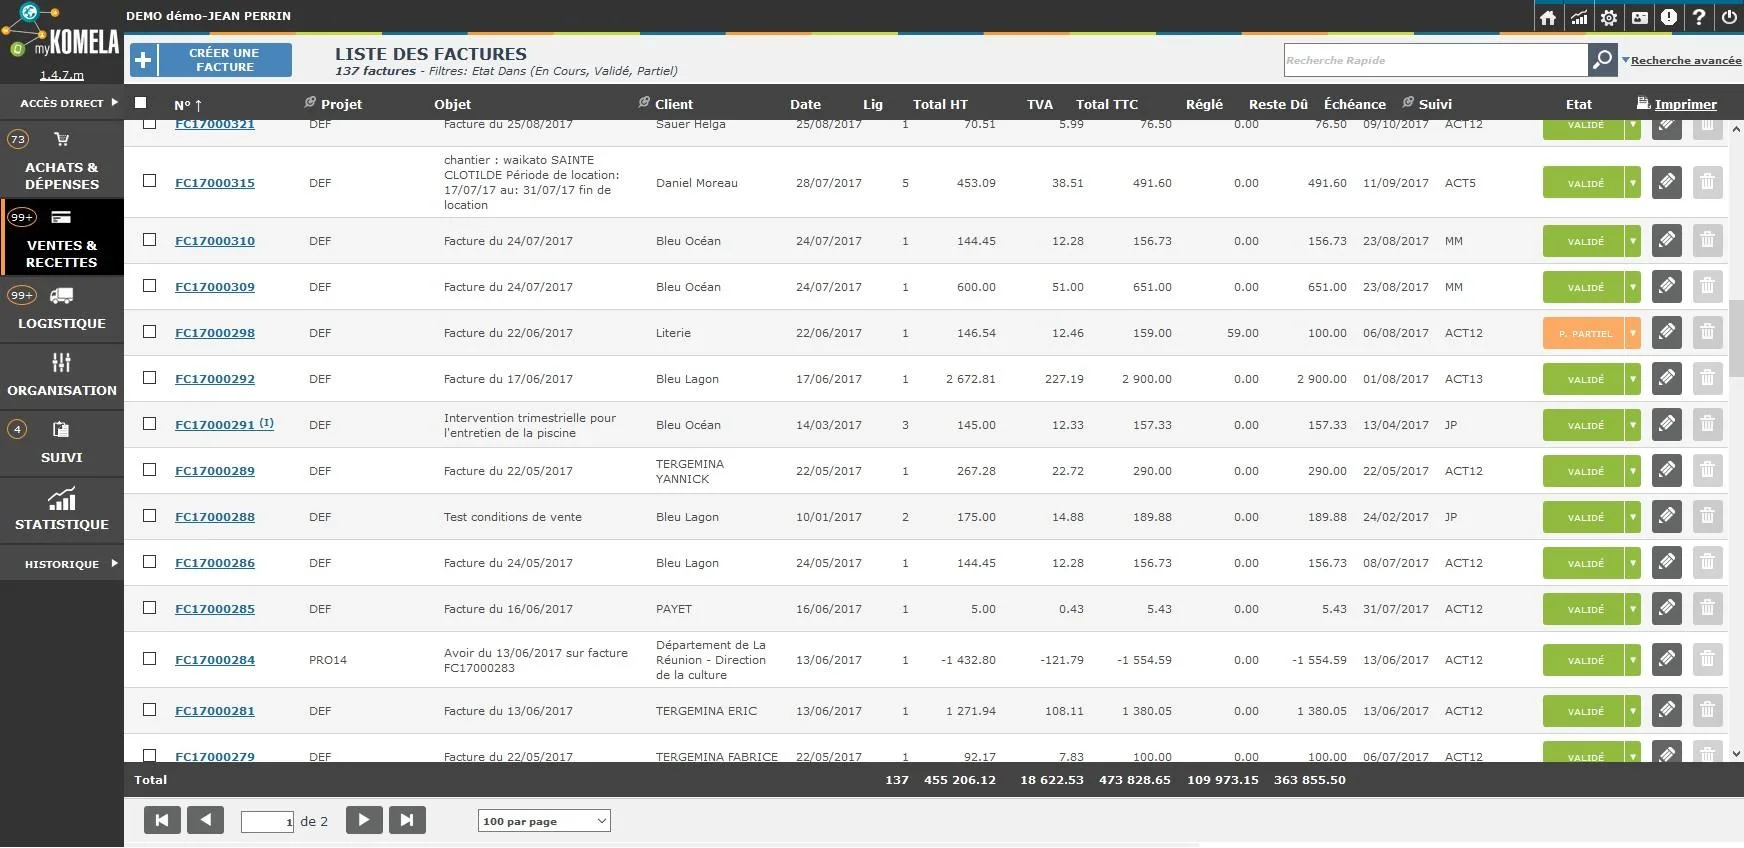Expand the Recherche avancée panel
Screen dimensions: 1744x848
(x=1682, y=60)
